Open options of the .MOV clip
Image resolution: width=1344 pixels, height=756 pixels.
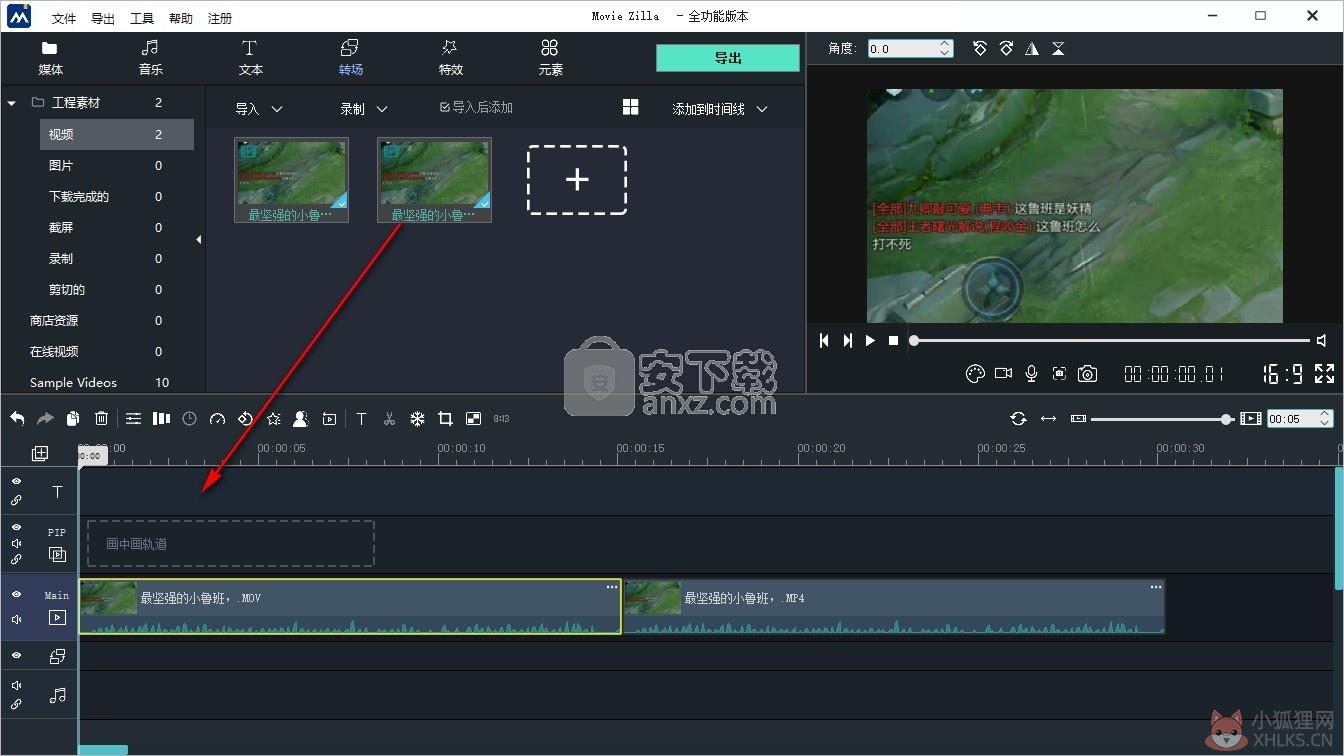click(612, 587)
